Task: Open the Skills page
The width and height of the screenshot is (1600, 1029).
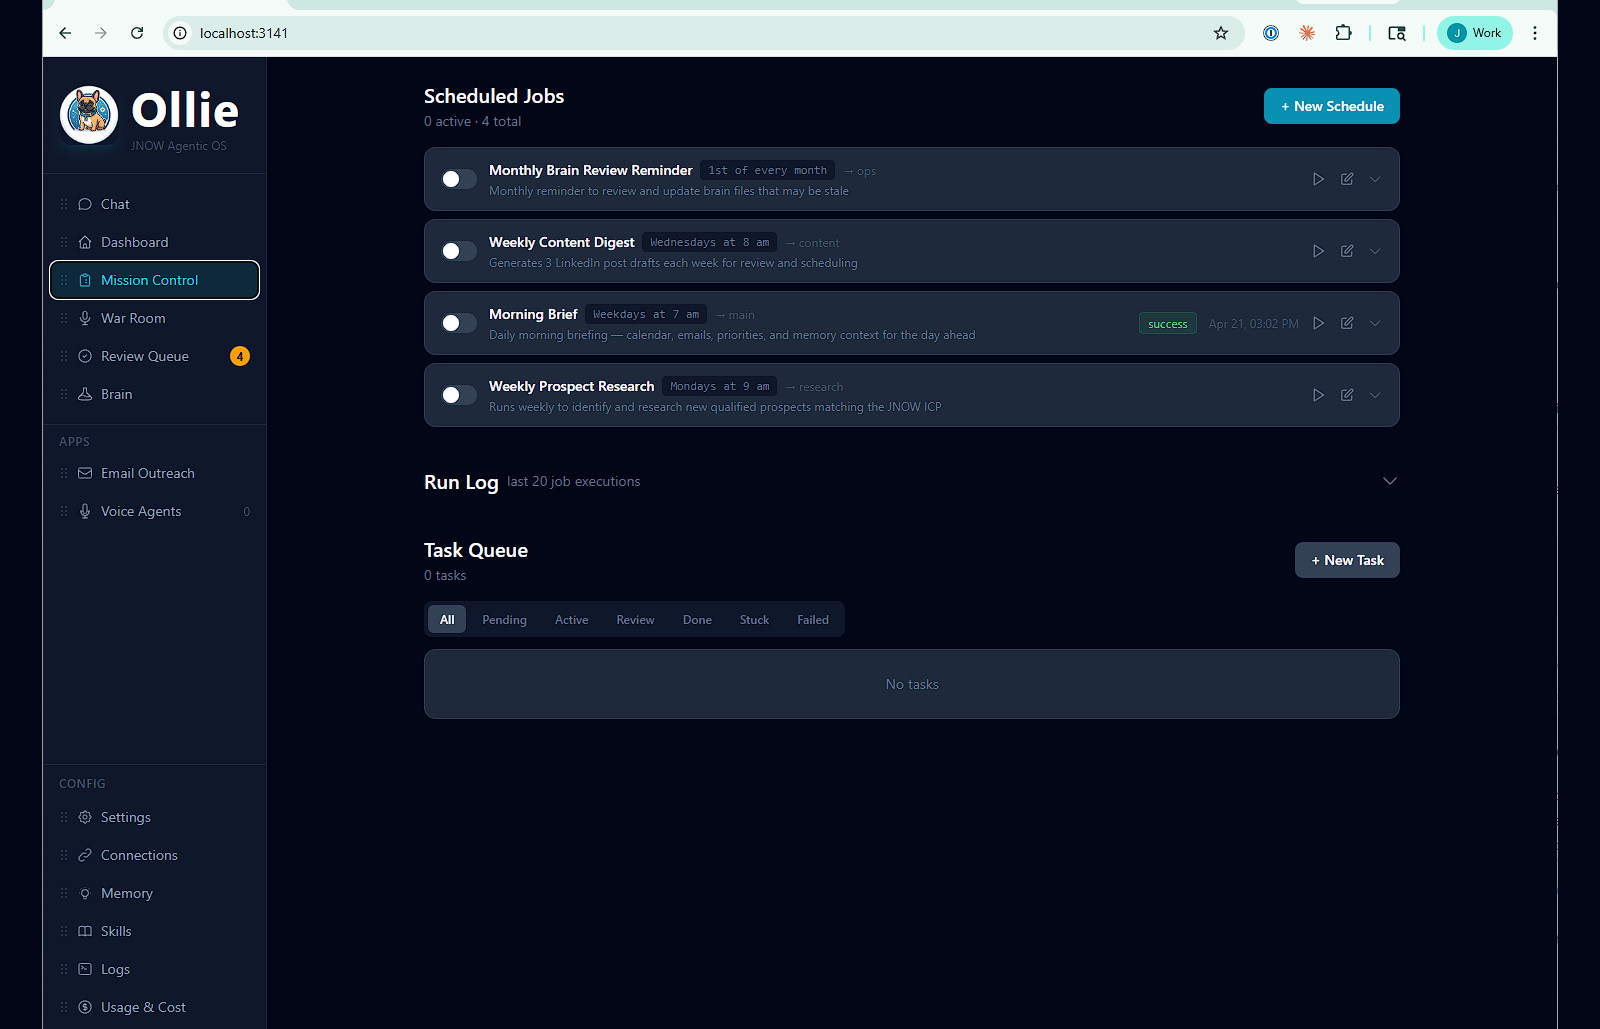Action: point(154,931)
